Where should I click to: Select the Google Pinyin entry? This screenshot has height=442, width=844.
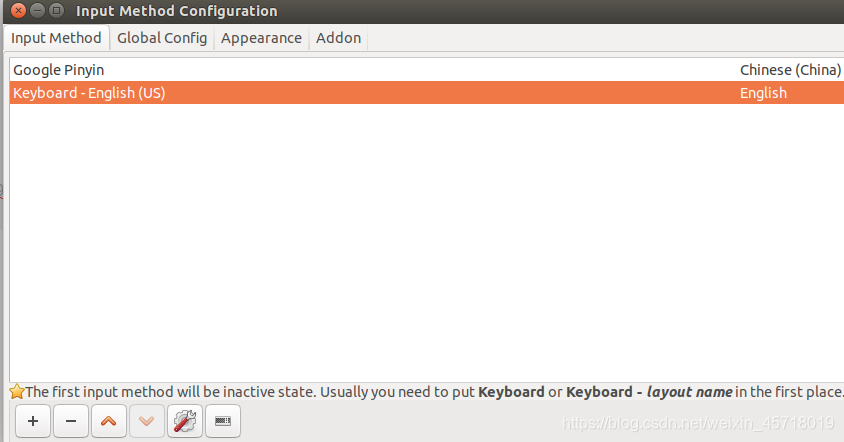pos(59,70)
